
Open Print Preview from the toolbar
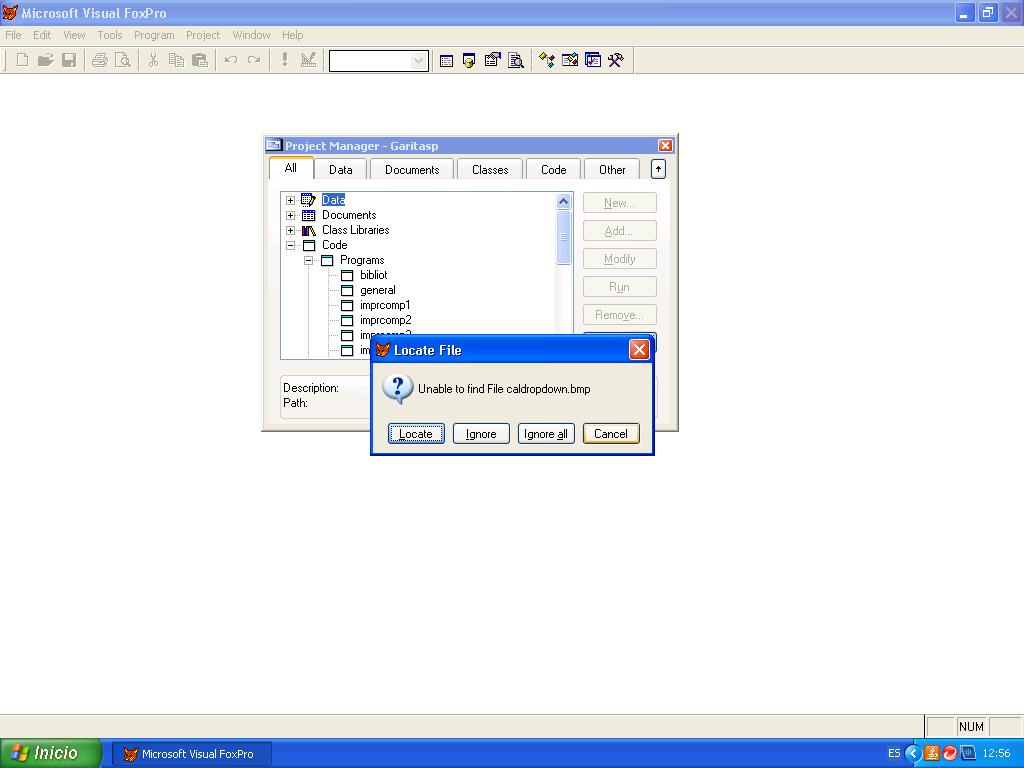pos(122,60)
